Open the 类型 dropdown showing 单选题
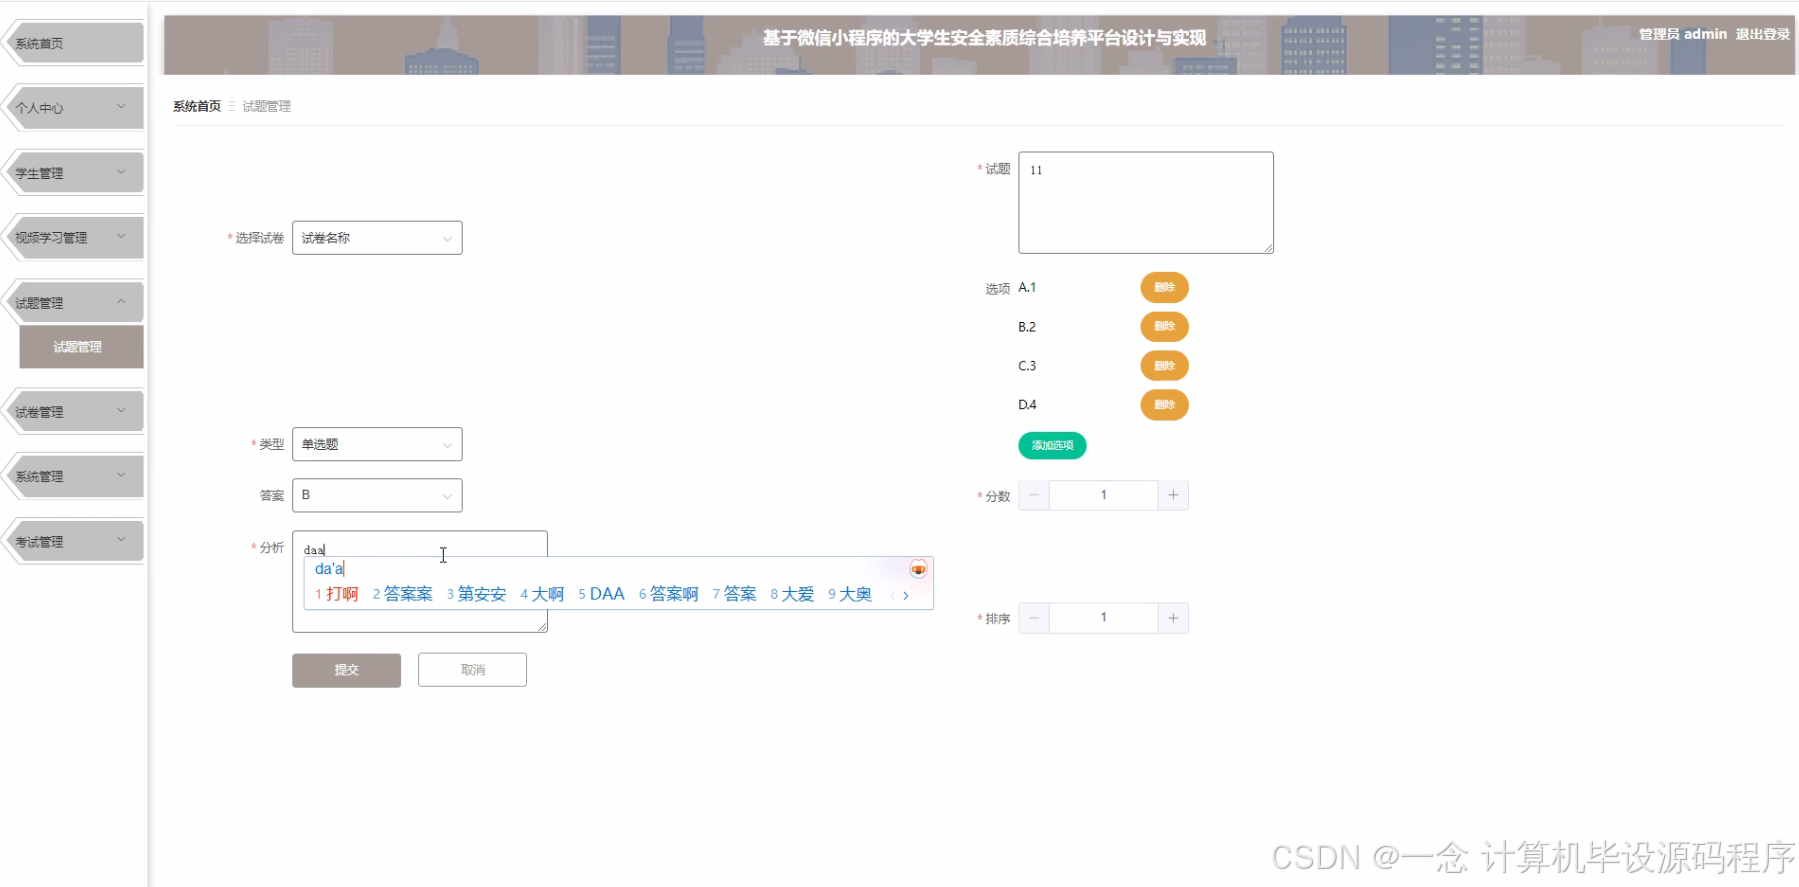The image size is (1799, 887). tap(377, 444)
